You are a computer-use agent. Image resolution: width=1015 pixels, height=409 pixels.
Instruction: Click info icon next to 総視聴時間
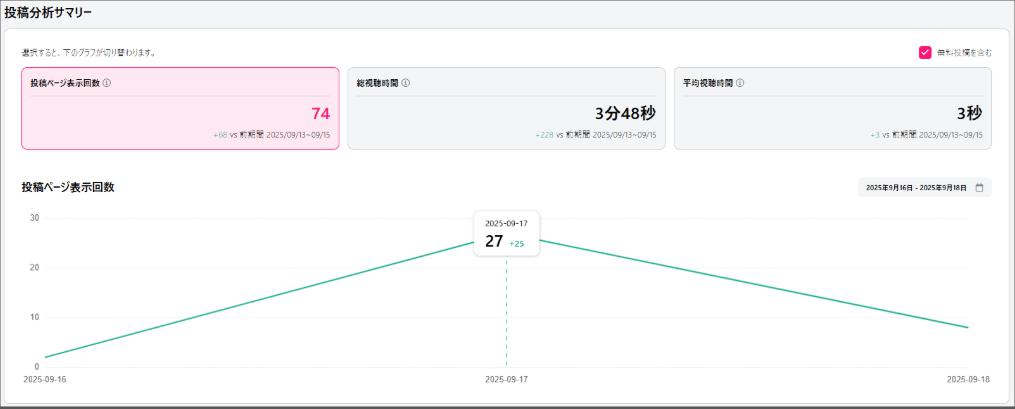[x=405, y=83]
